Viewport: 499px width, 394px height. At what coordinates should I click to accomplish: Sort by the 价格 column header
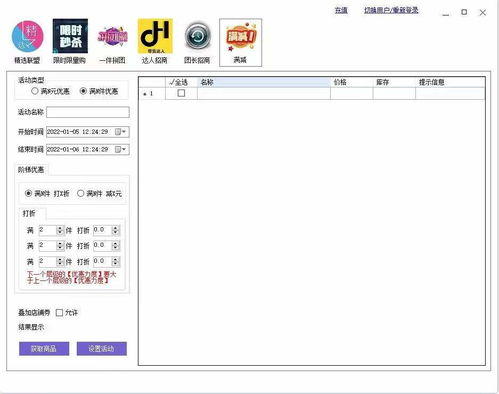352,82
